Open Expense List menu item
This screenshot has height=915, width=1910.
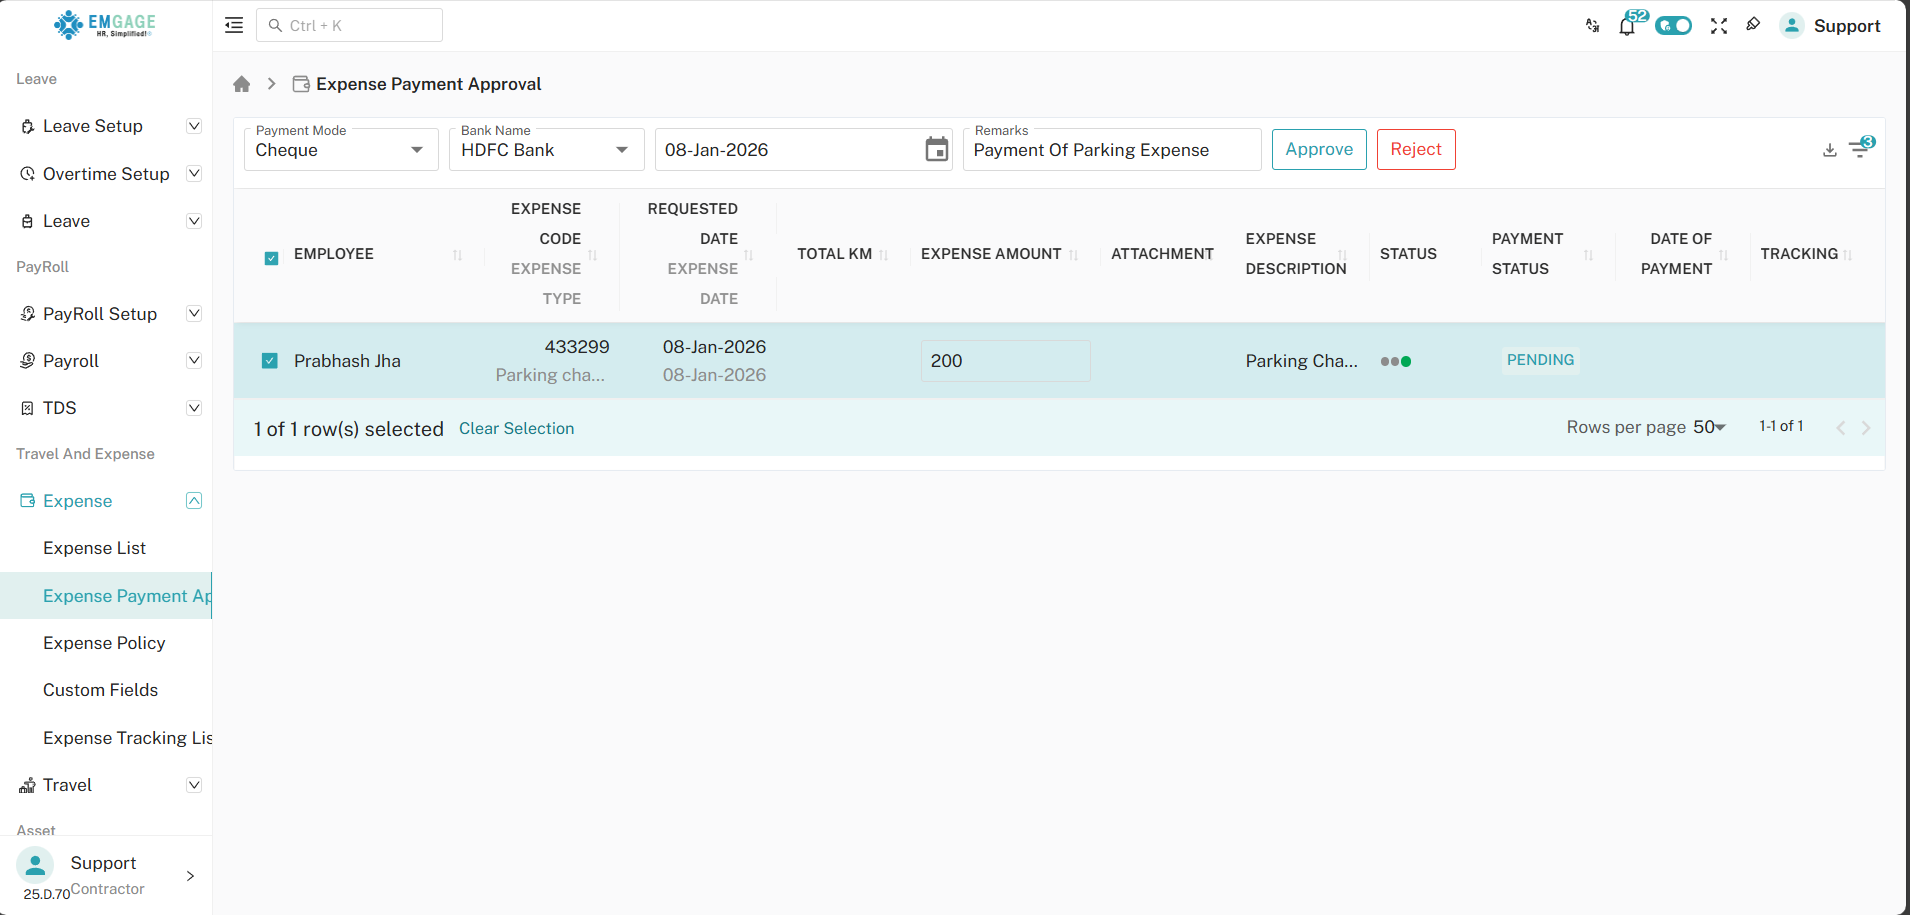[94, 548]
